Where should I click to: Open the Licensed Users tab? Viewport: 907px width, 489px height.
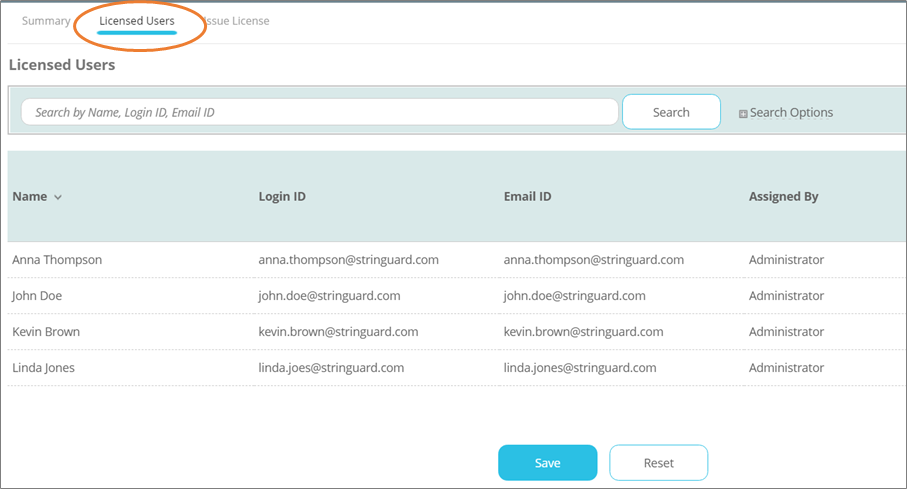pyautogui.click(x=137, y=21)
